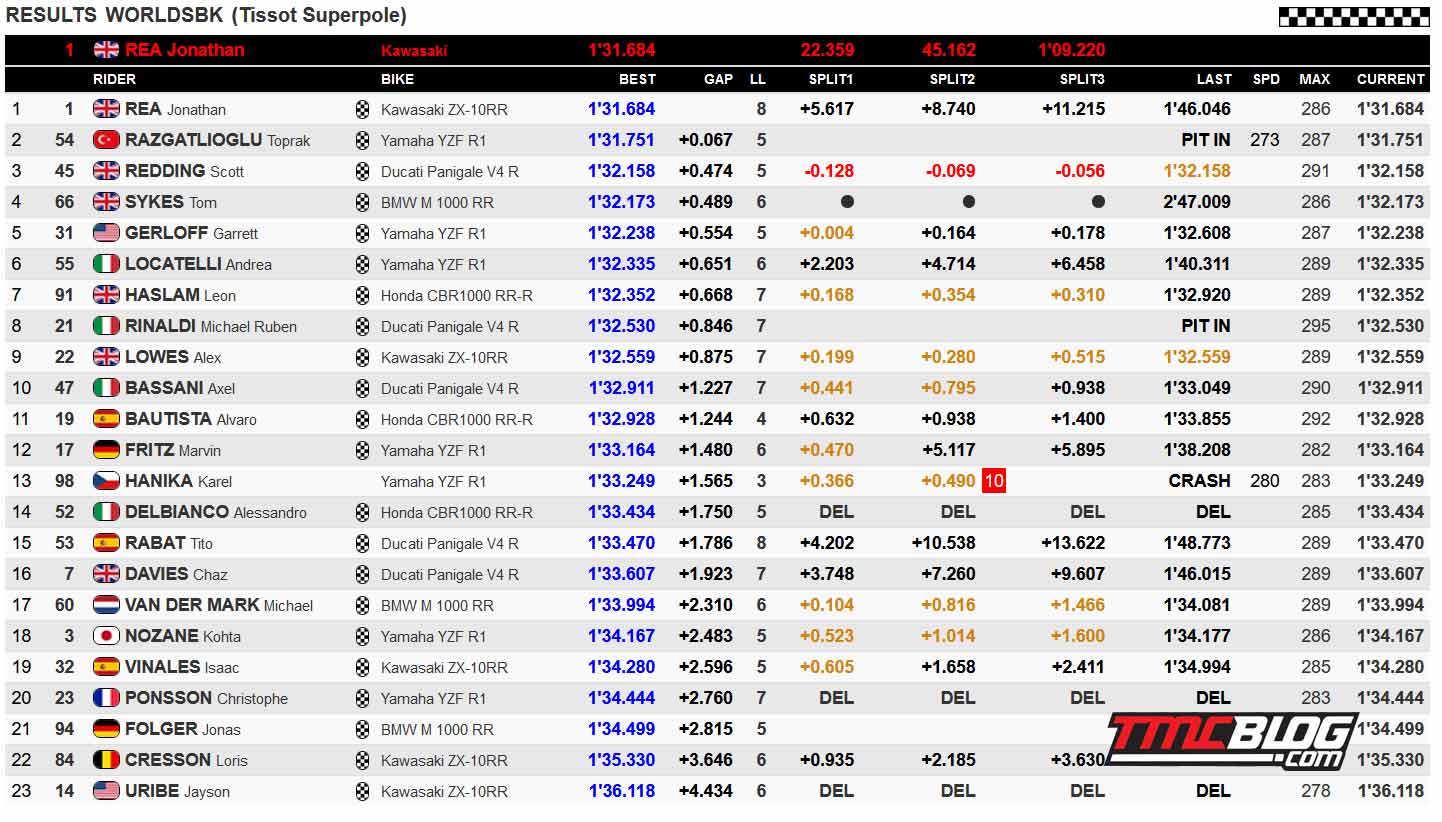
Task: Click the US flag next to GERLOFF Garrett
Action: pyautogui.click(x=106, y=233)
